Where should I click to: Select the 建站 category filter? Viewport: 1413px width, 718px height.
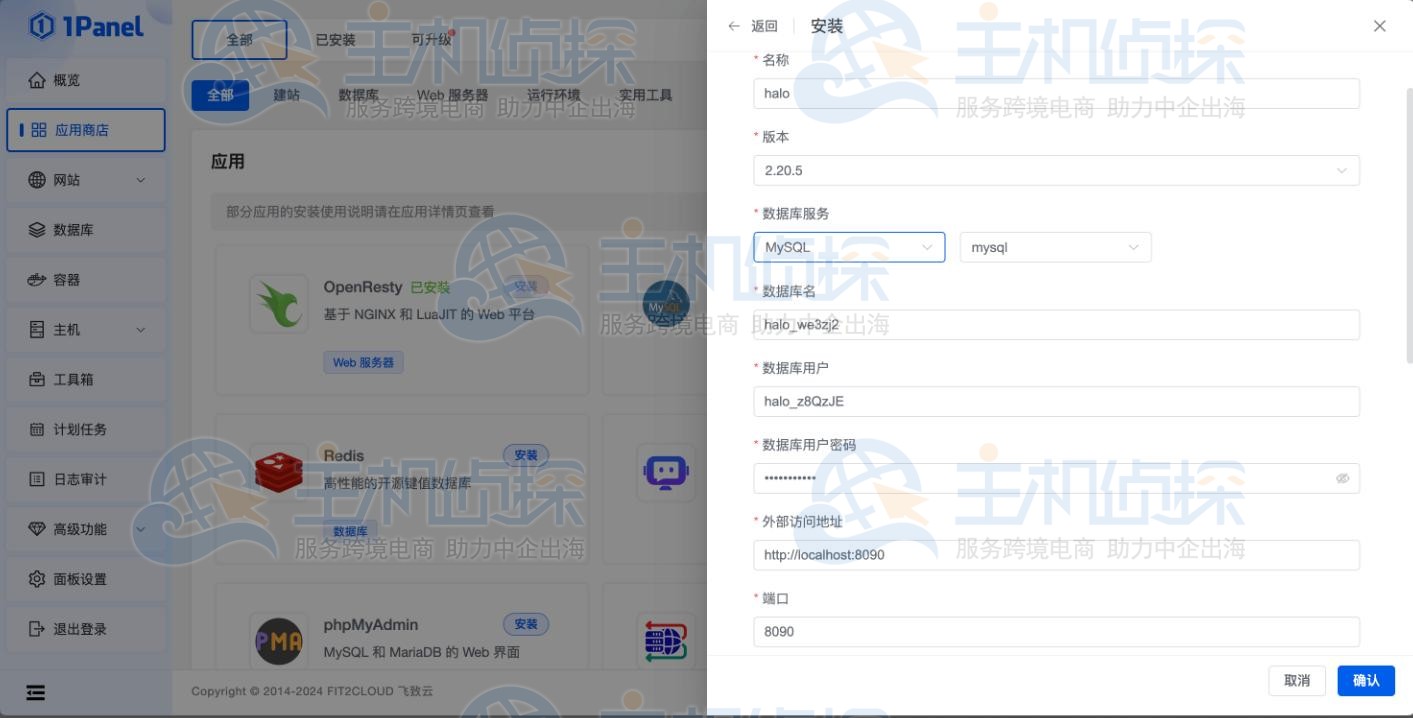pos(286,95)
